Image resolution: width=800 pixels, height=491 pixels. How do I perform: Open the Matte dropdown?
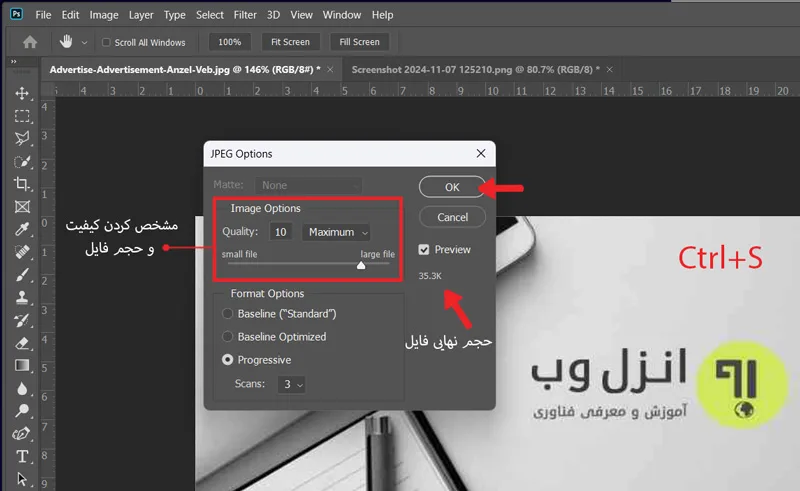coord(309,185)
